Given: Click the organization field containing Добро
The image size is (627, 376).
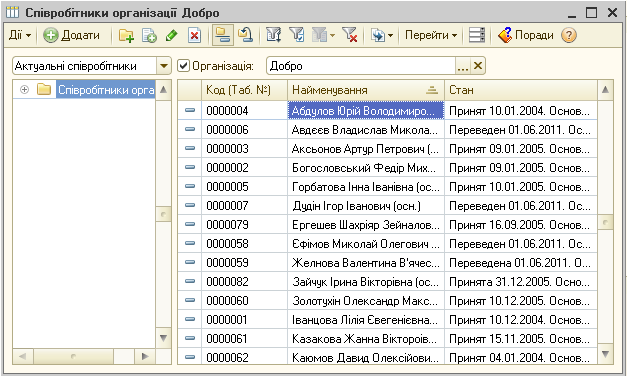Looking at the screenshot, I should (x=361, y=66).
